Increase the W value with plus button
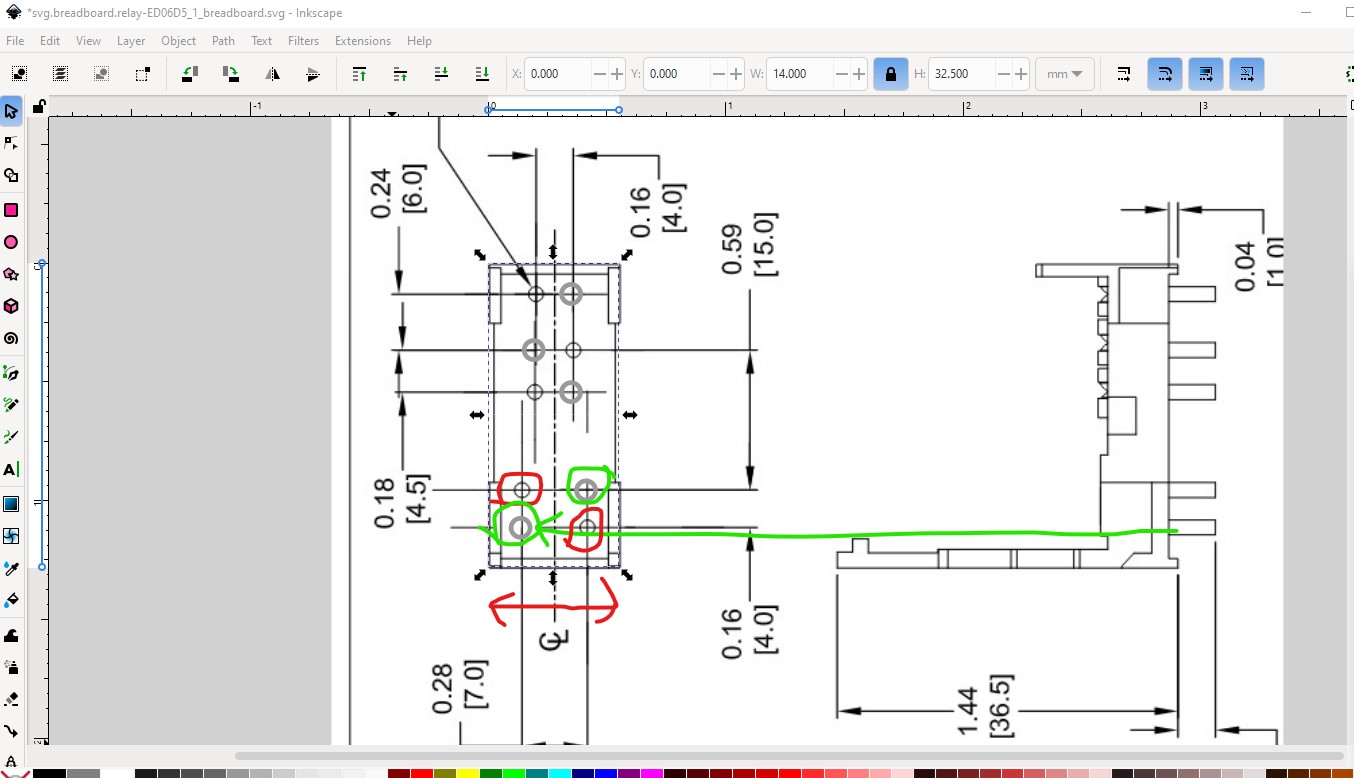 pos(858,74)
